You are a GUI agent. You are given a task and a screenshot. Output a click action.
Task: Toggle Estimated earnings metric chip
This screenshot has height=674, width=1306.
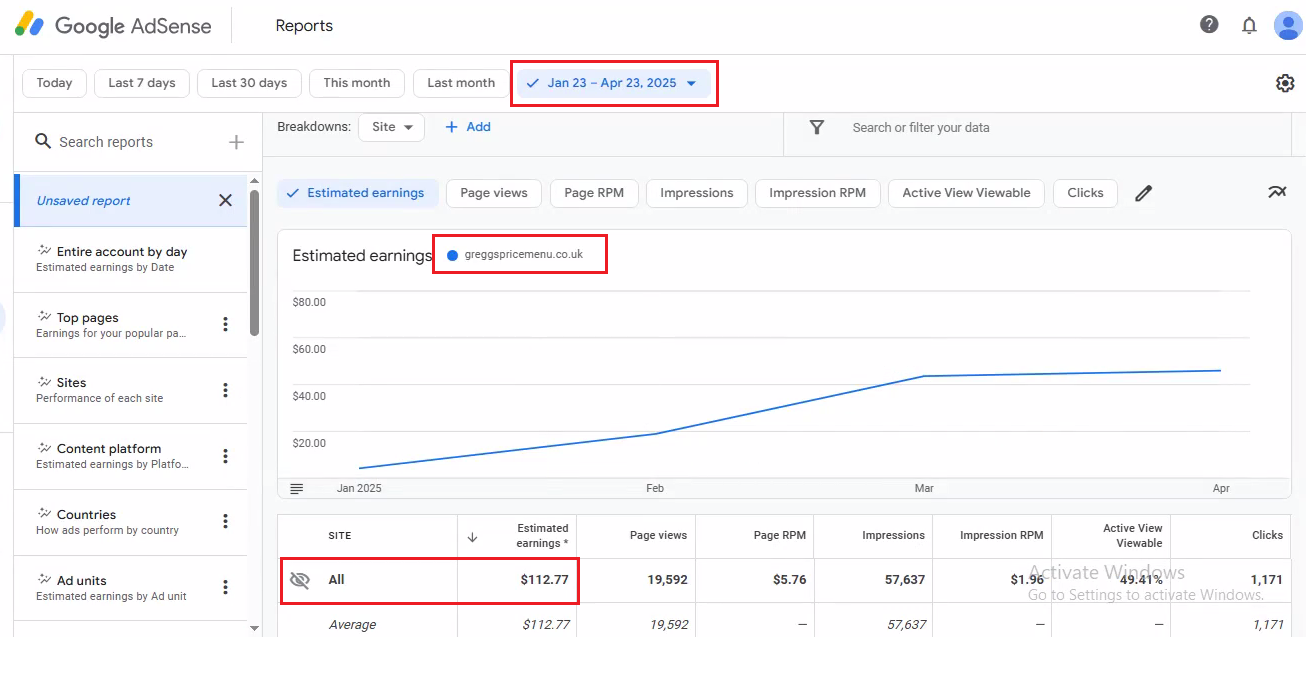[x=357, y=193]
